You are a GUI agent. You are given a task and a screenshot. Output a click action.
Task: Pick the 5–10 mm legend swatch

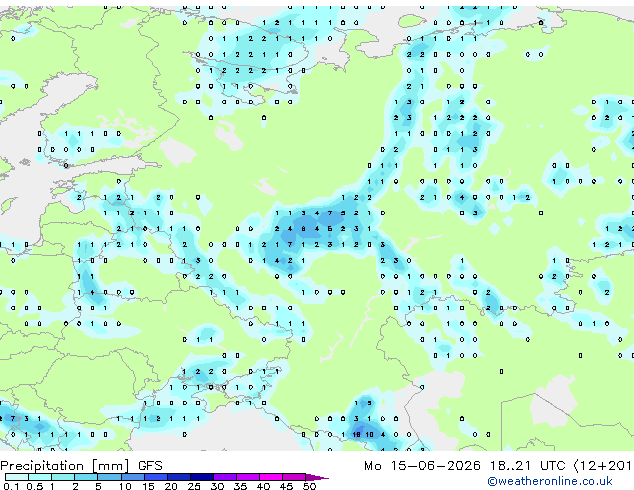pyautogui.click(x=109, y=477)
